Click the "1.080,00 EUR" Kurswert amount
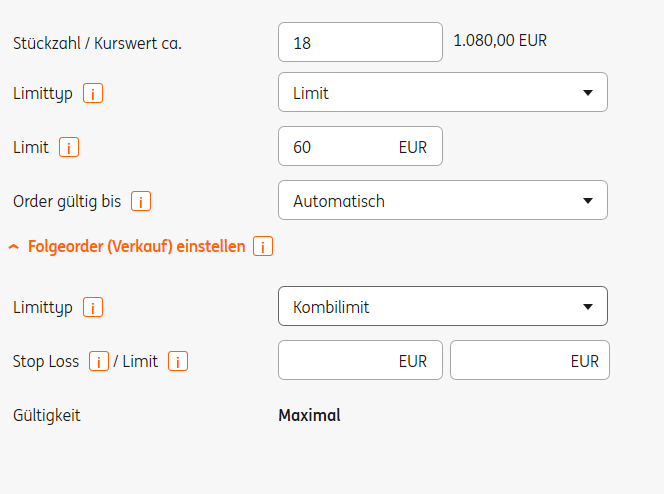The width and height of the screenshot is (664, 494). click(500, 41)
